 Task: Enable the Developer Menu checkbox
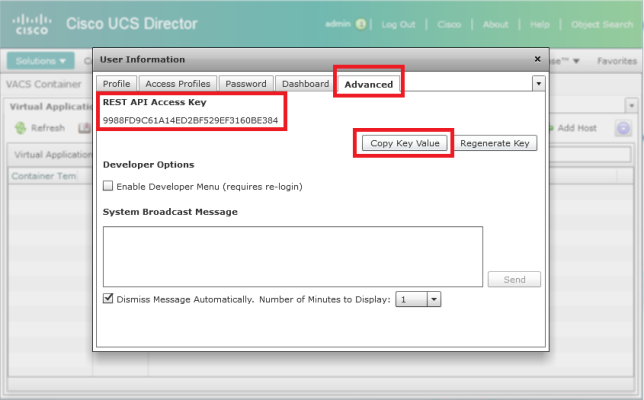point(109,186)
